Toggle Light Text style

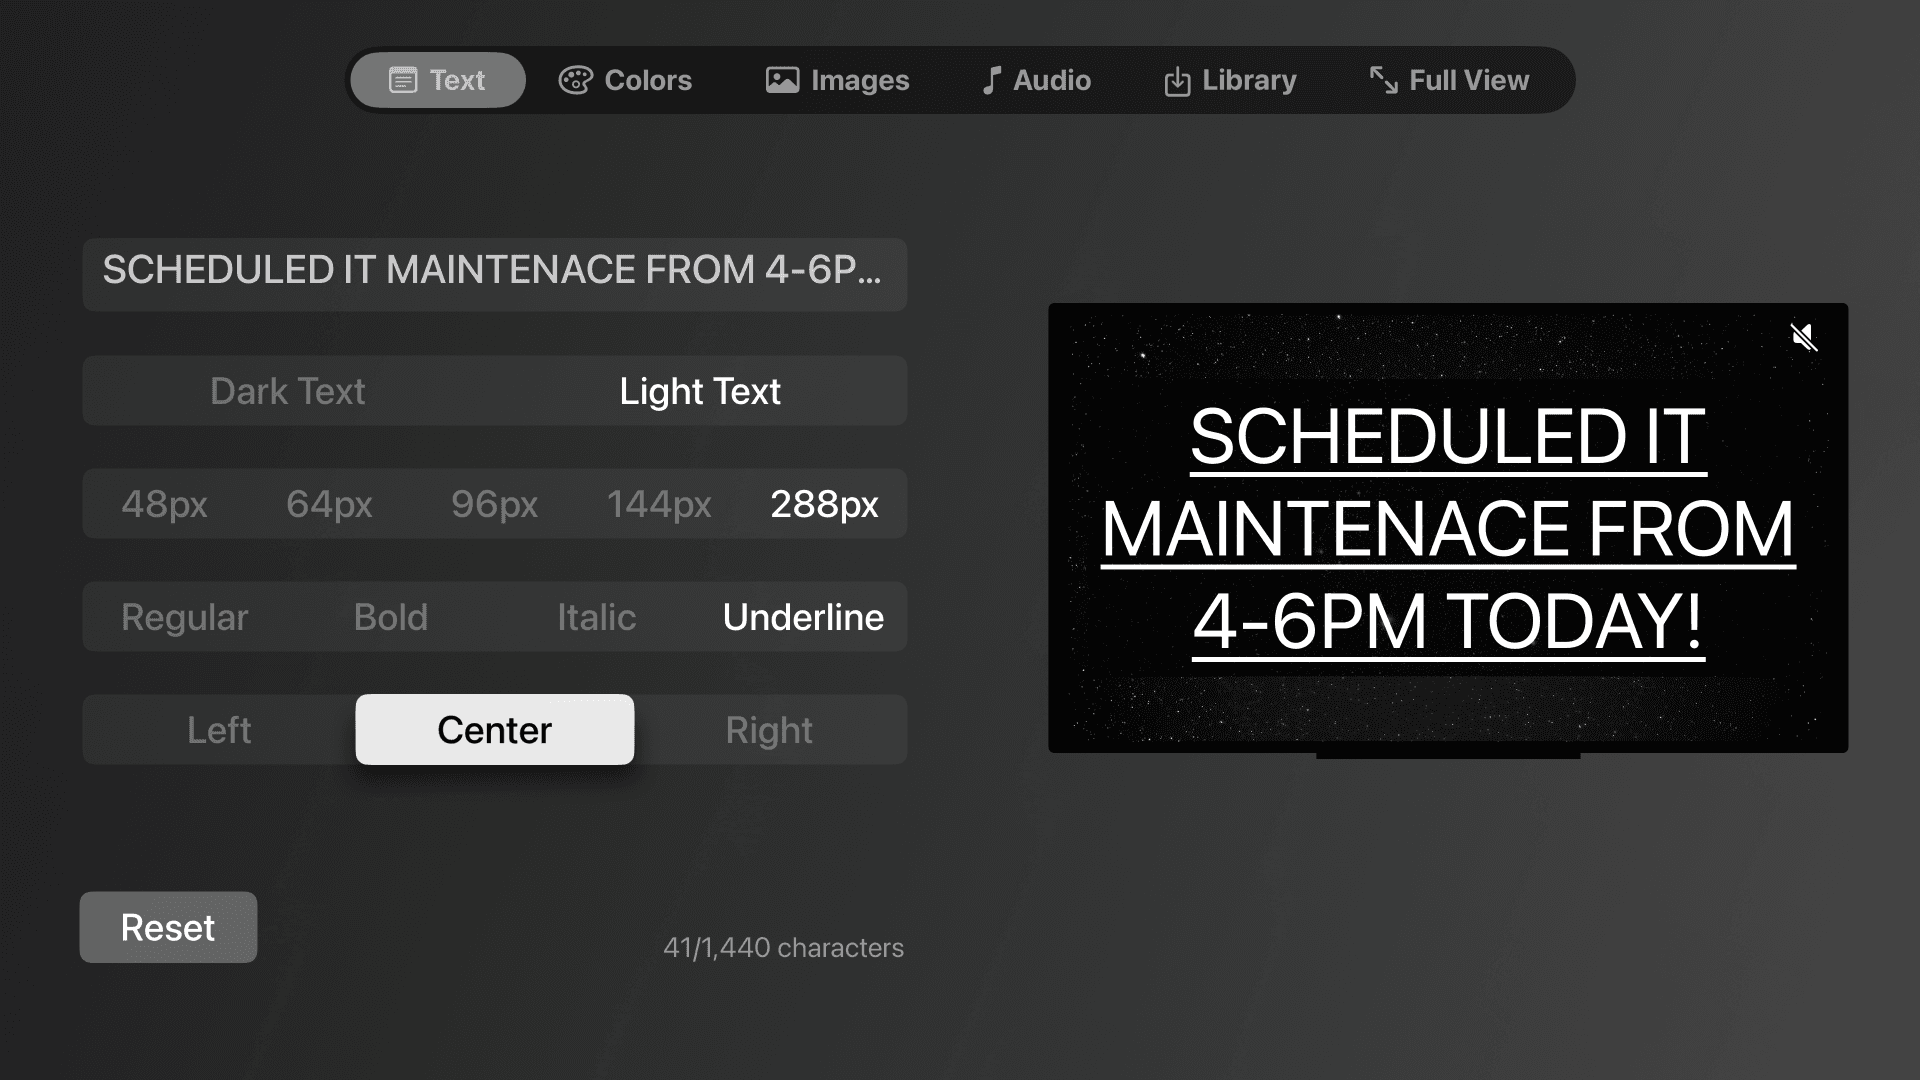coord(700,390)
